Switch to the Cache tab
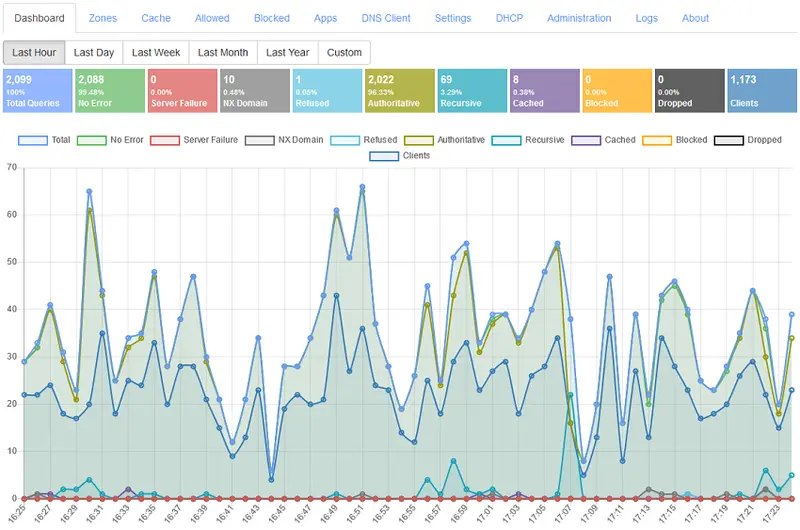The image size is (800, 530). coord(155,18)
